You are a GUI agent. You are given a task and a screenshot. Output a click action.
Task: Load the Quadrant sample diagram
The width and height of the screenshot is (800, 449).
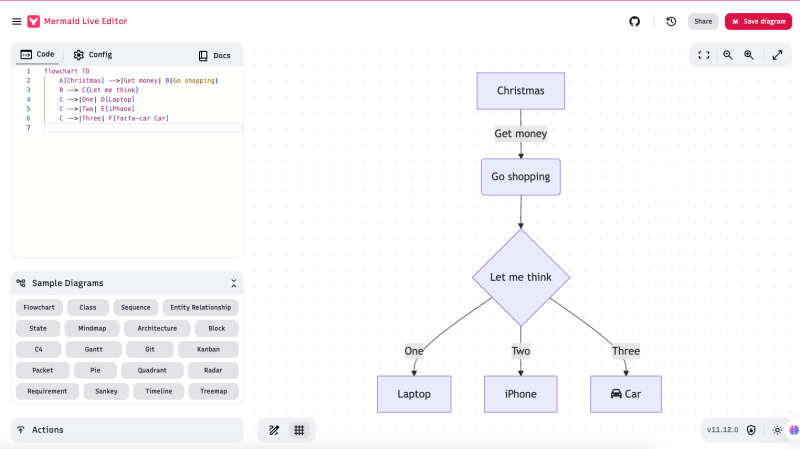(152, 370)
